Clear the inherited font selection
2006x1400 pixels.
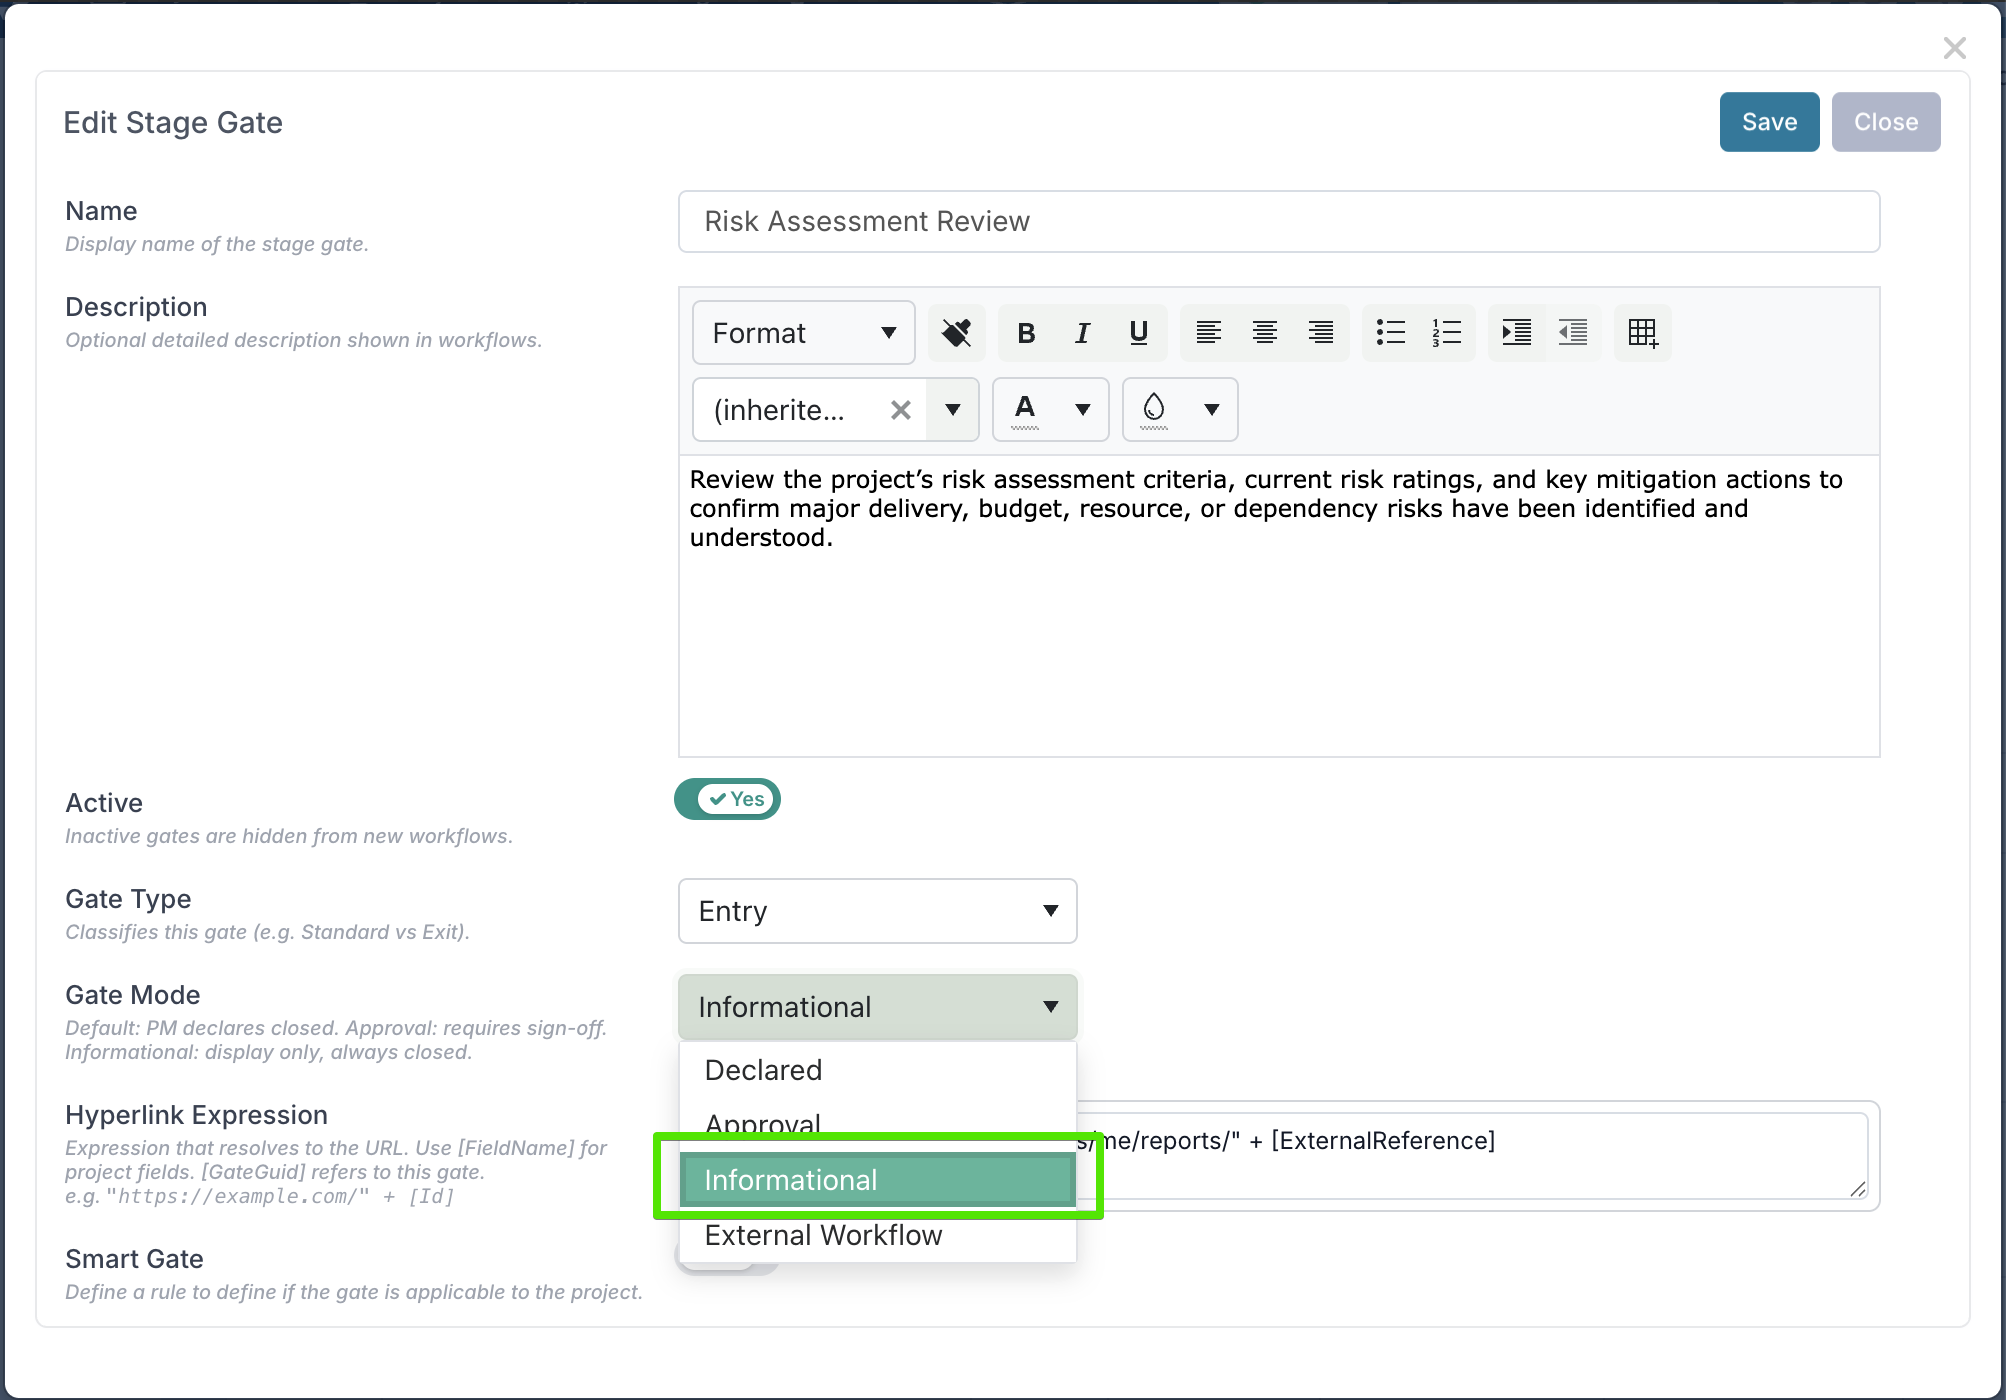901,410
